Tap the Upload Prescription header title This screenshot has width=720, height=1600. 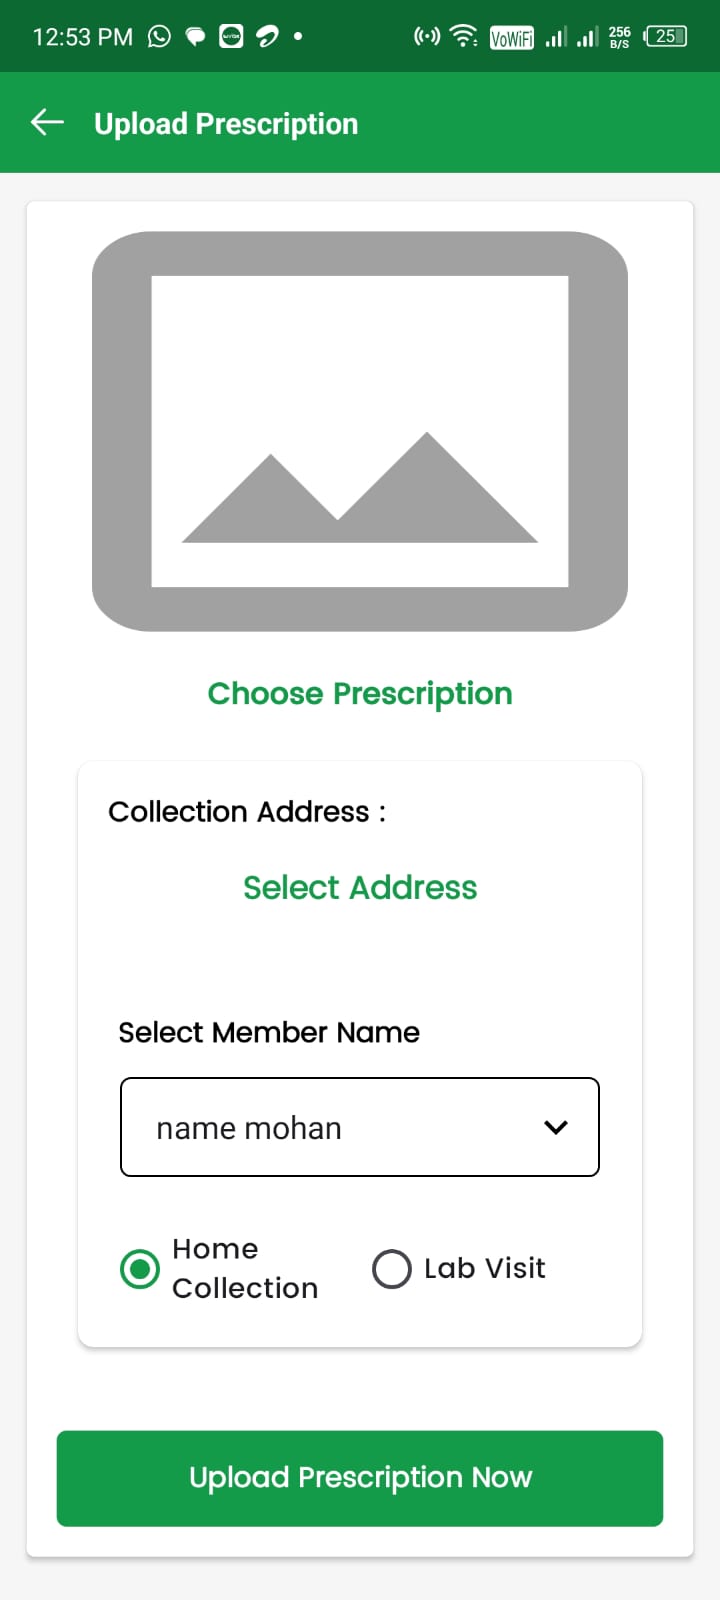[x=226, y=124]
